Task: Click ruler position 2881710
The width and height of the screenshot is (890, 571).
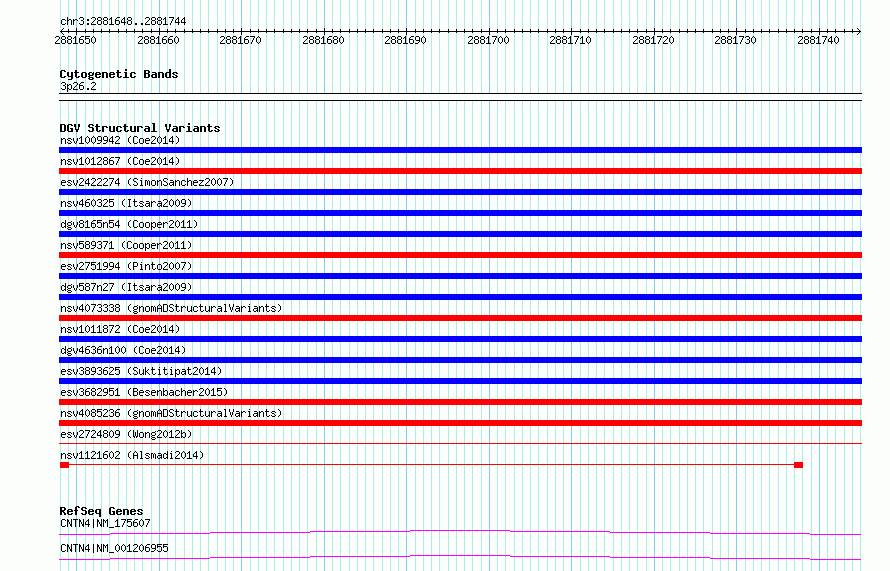Action: tap(570, 40)
